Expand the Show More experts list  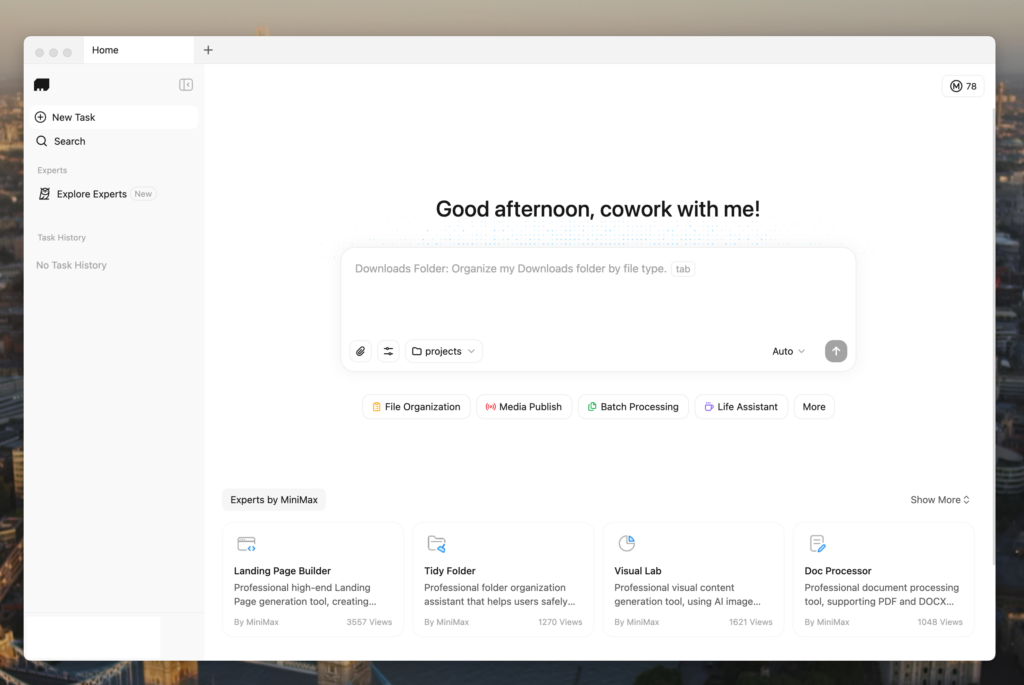(x=940, y=500)
